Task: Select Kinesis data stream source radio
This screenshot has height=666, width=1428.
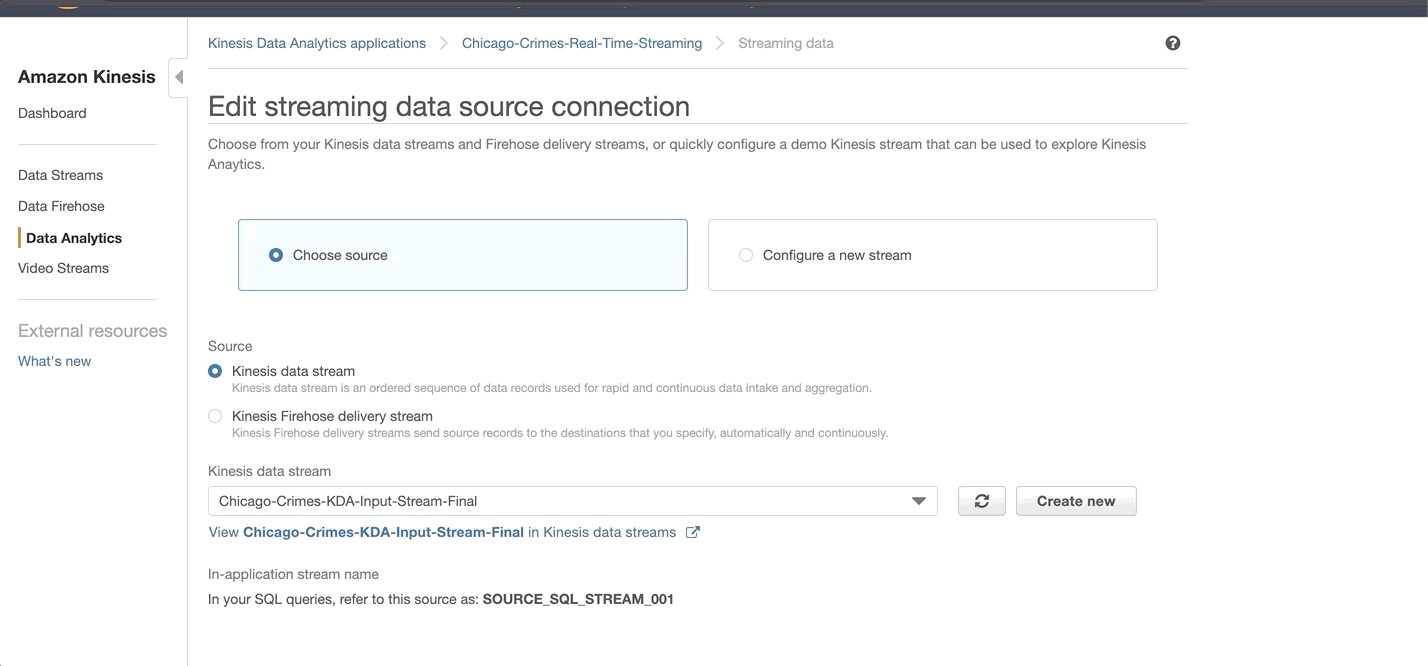Action: click(215, 371)
